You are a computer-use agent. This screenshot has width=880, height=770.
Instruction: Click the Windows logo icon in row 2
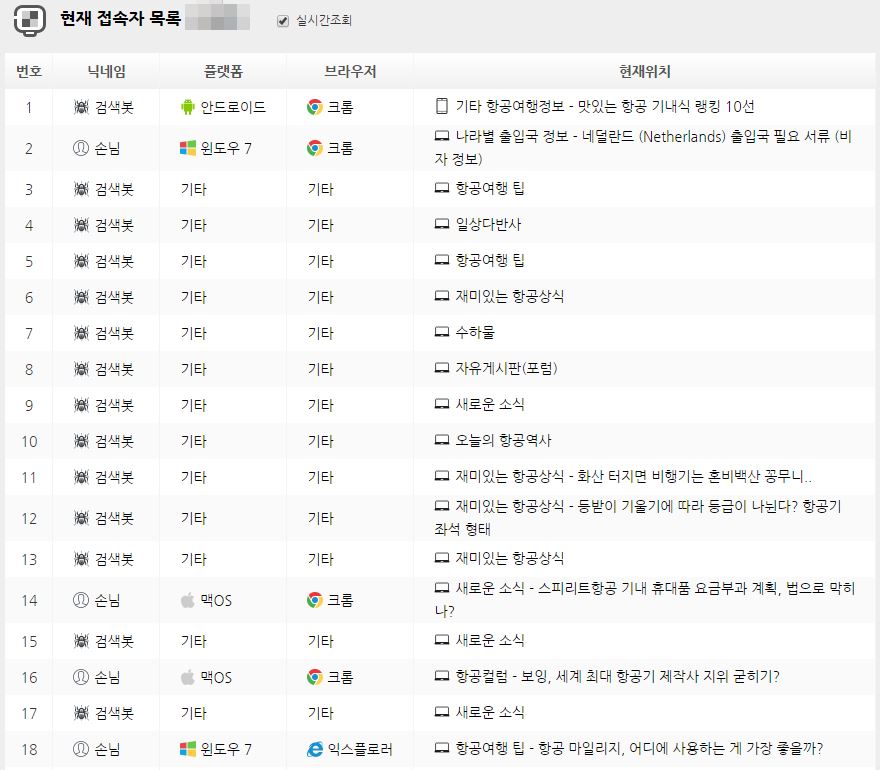click(x=187, y=148)
